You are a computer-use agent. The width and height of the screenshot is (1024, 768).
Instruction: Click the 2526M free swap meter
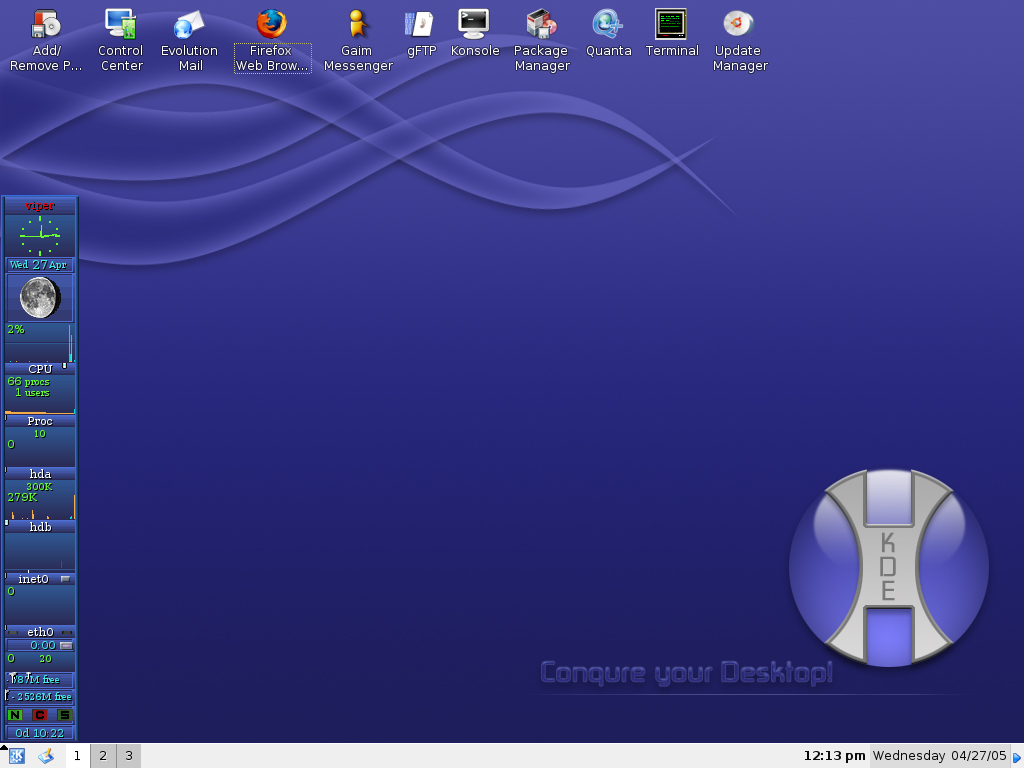(x=40, y=697)
